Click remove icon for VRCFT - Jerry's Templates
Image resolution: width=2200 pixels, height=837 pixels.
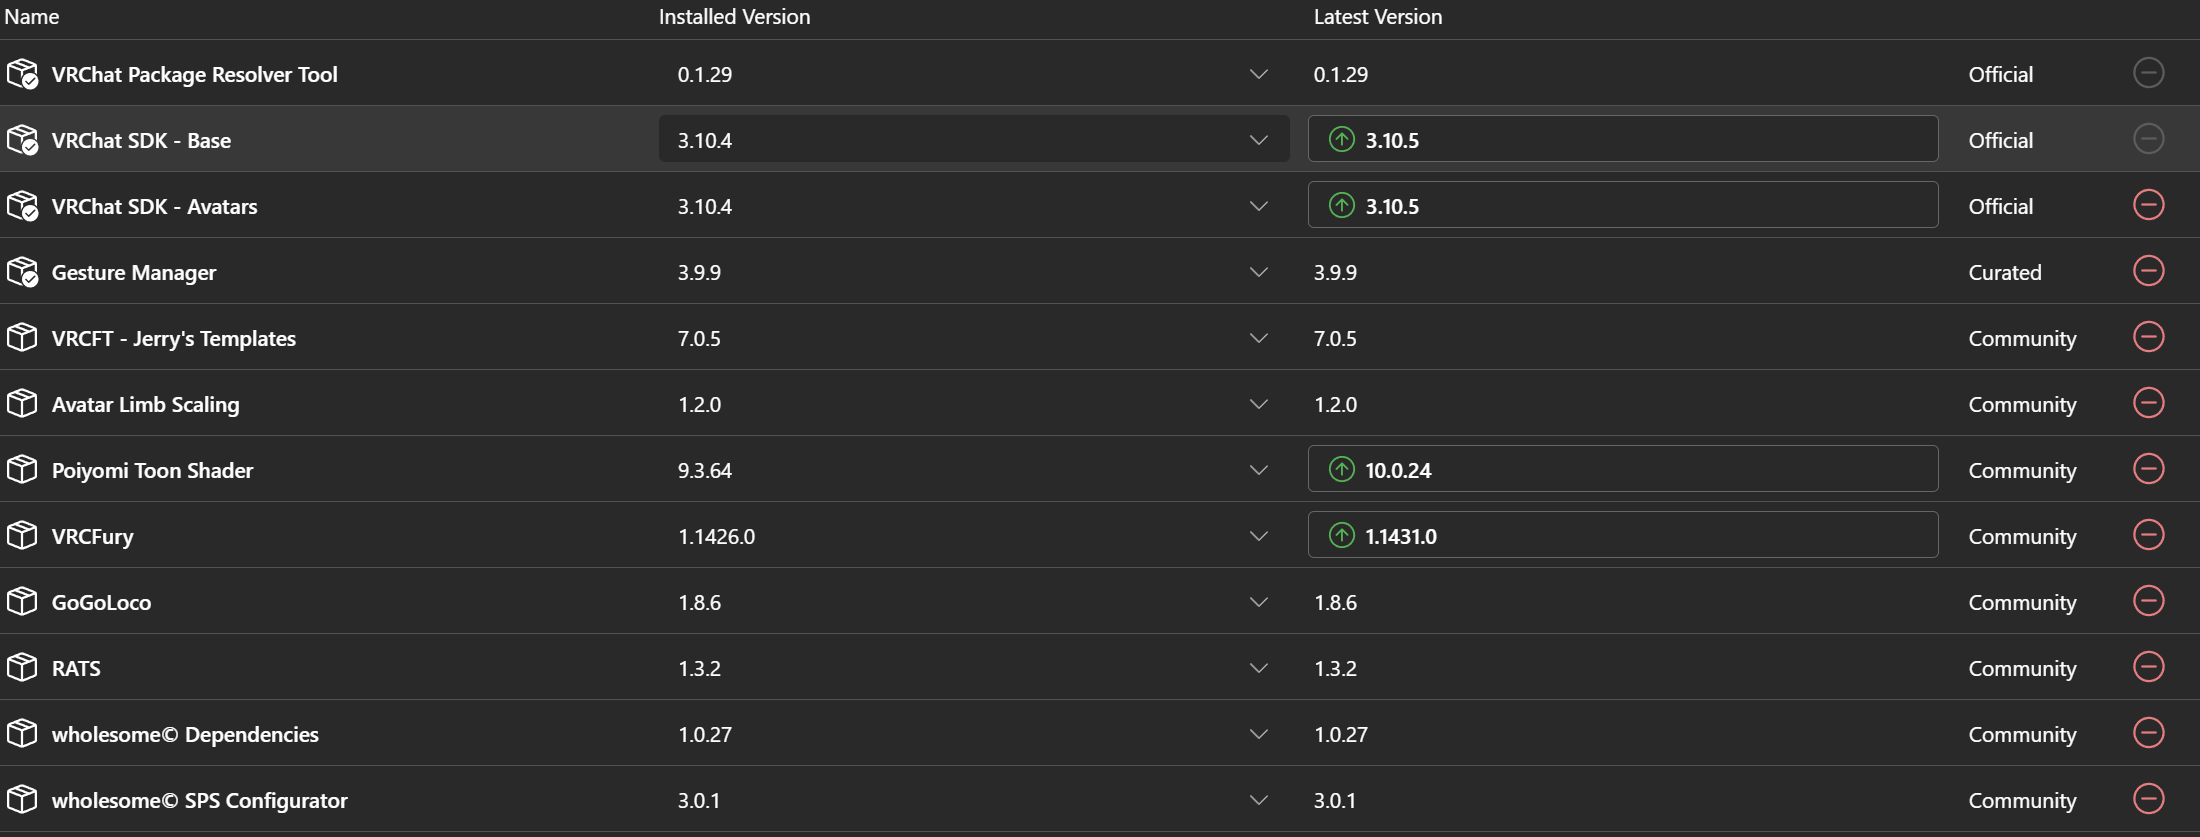pos(2148,337)
